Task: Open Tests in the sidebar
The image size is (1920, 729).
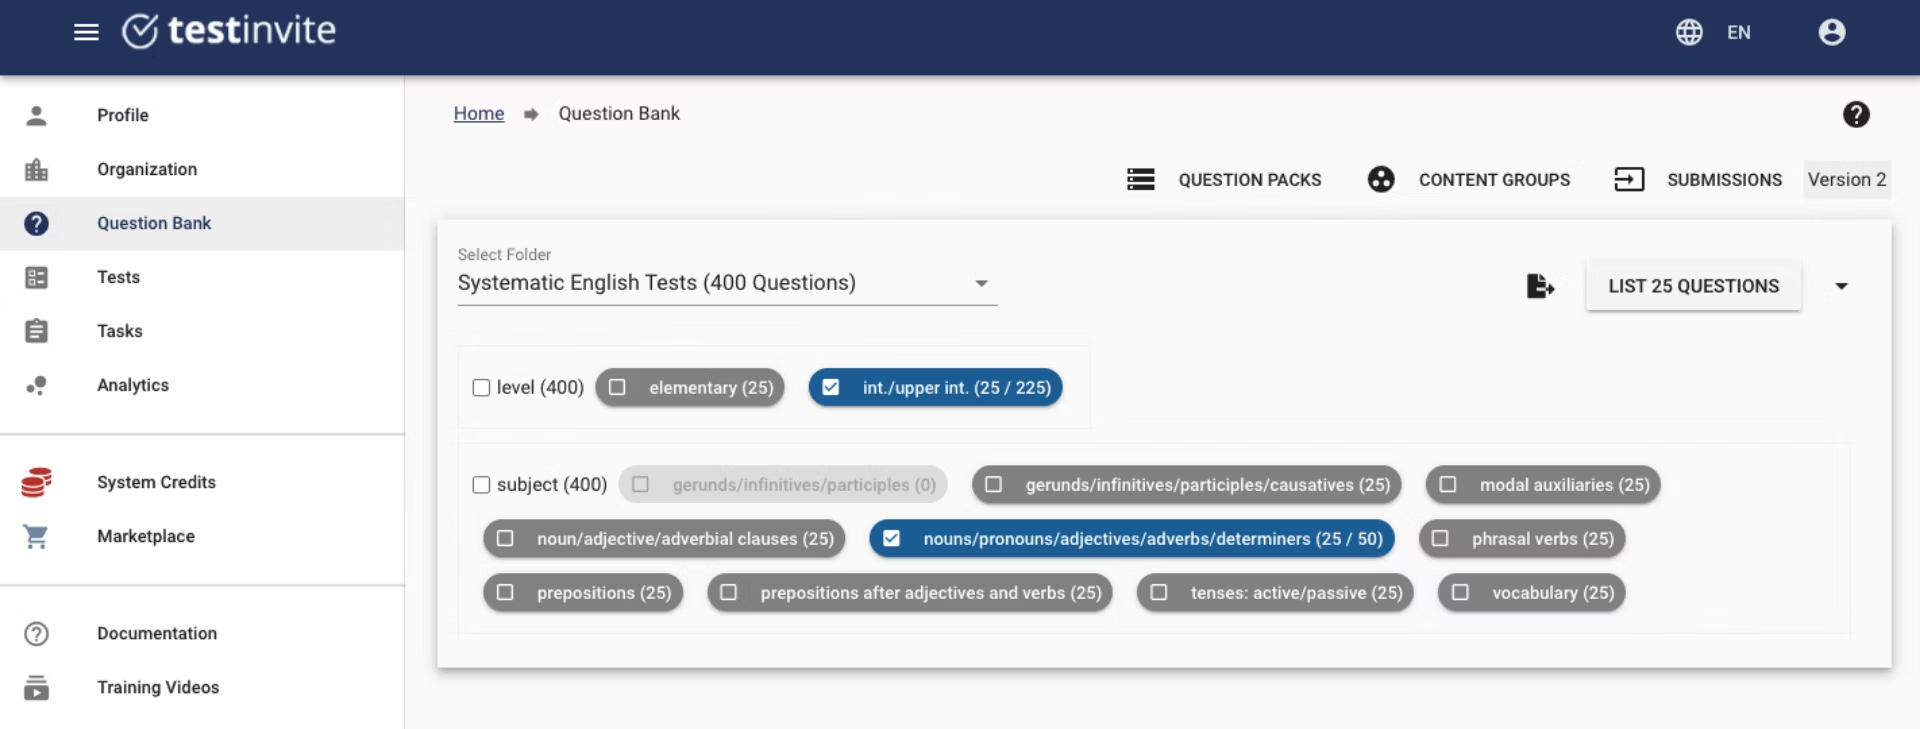Action: pos(118,277)
